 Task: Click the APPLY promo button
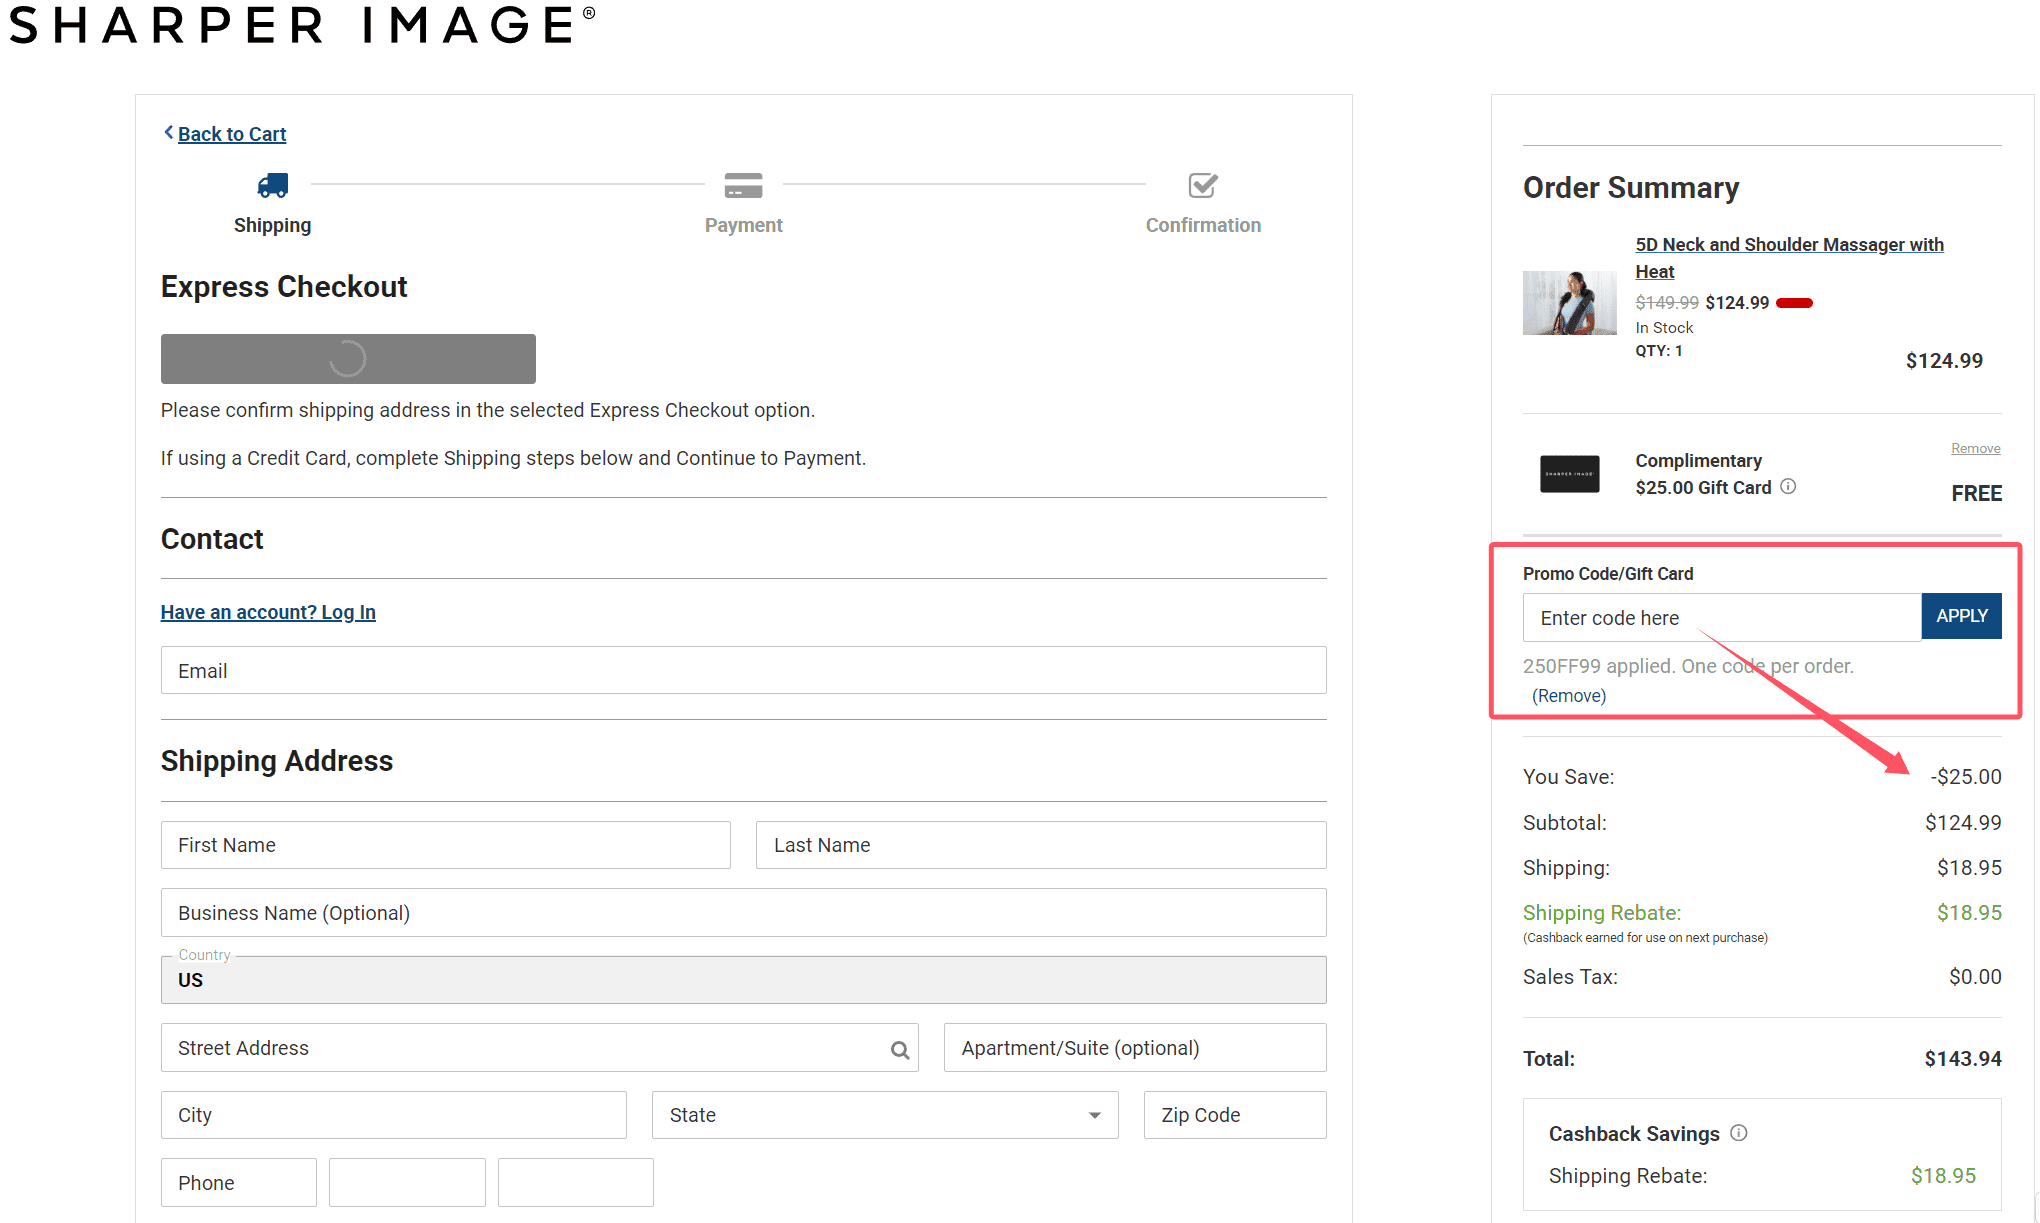(1961, 616)
